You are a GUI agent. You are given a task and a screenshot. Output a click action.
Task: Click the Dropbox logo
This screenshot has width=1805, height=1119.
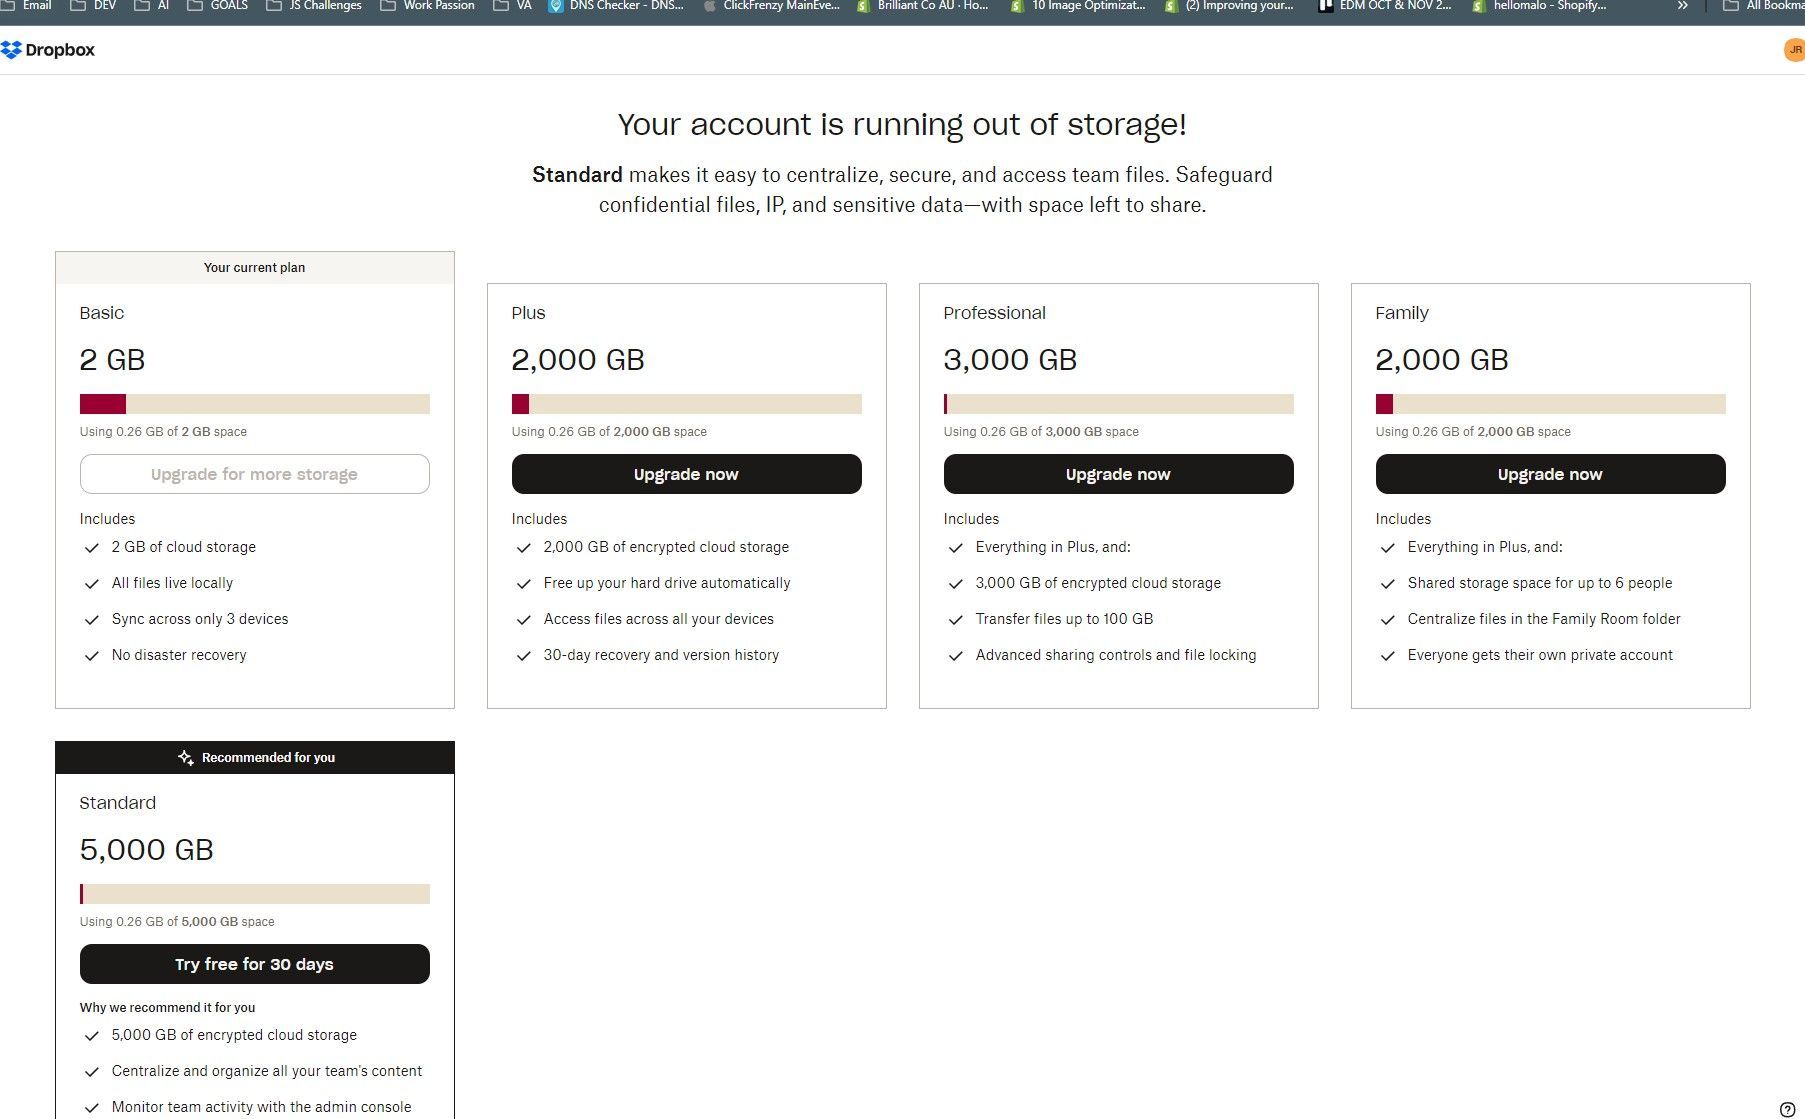coord(48,50)
